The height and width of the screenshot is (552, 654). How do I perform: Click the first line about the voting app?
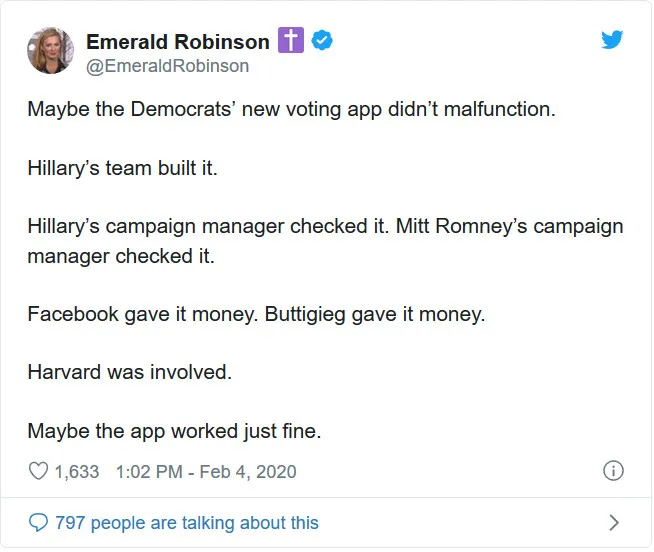pyautogui.click(x=292, y=110)
